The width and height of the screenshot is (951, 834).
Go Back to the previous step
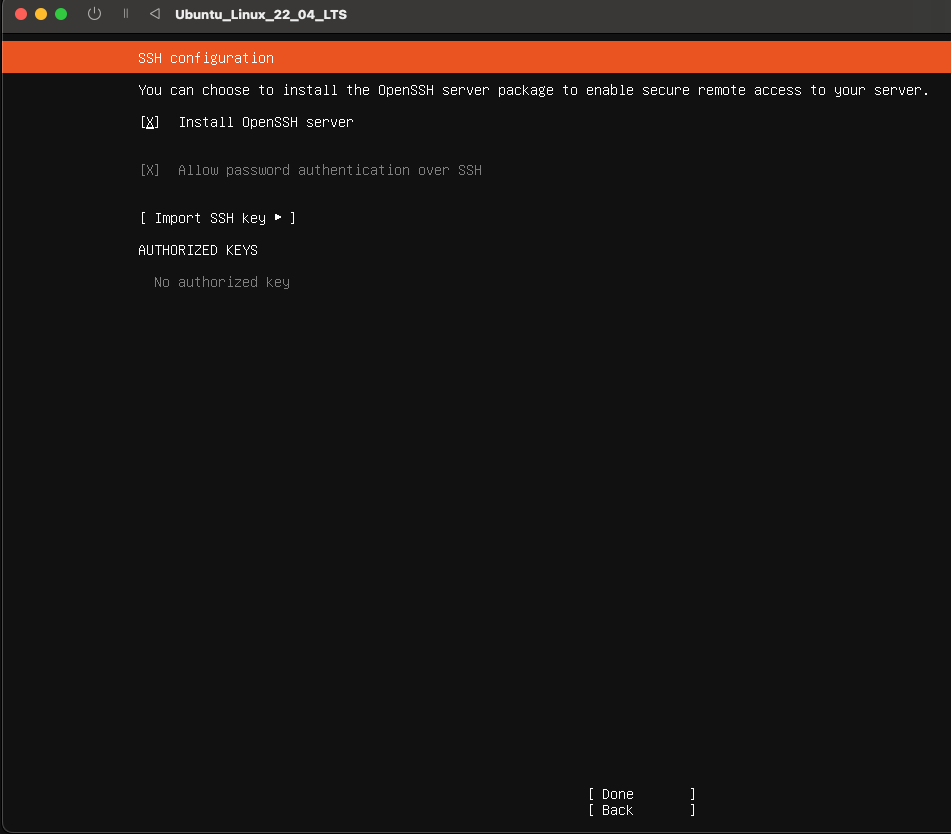[642, 810]
